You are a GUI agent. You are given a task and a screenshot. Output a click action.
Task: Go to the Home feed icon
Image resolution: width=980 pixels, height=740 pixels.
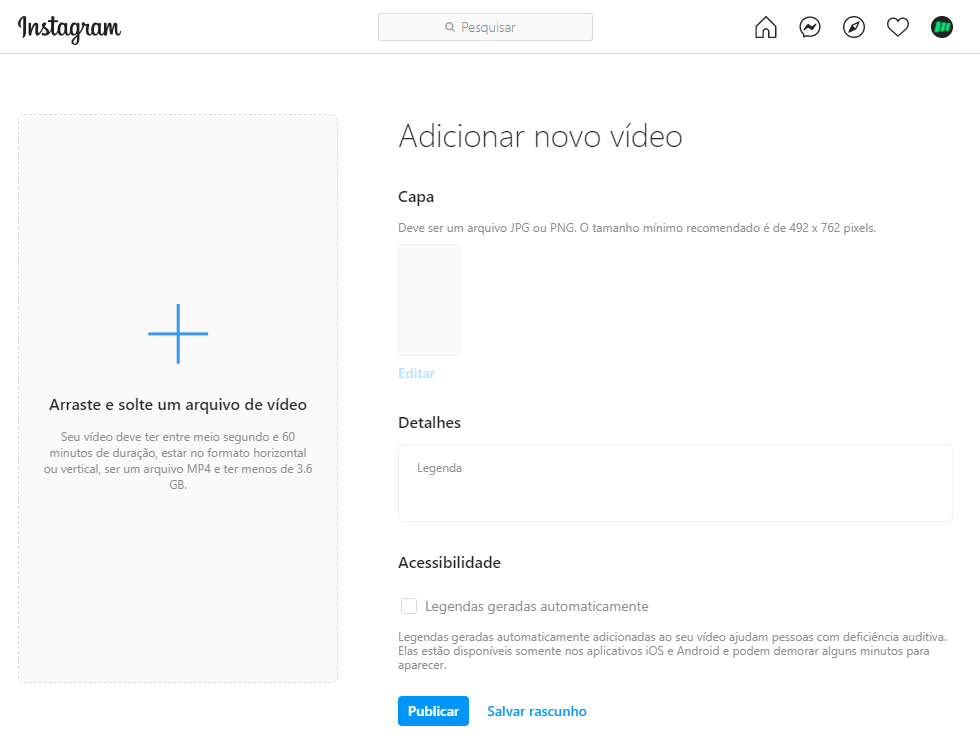[765, 28]
